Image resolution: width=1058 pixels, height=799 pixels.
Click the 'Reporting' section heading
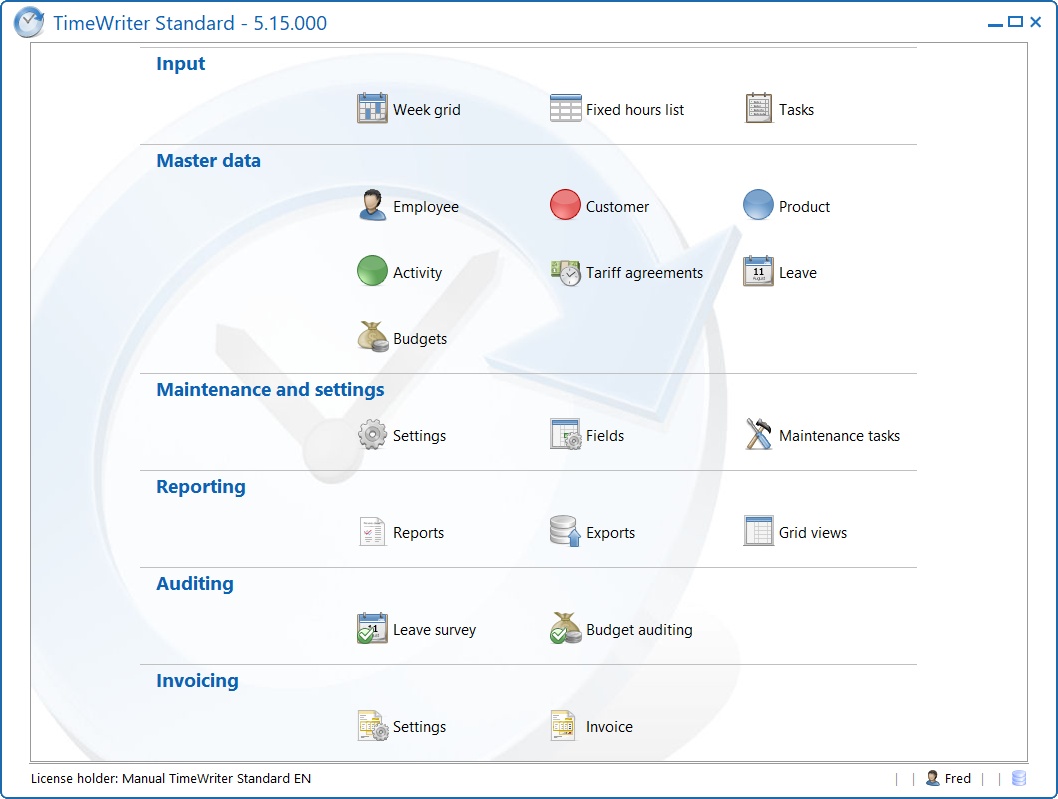[201, 487]
